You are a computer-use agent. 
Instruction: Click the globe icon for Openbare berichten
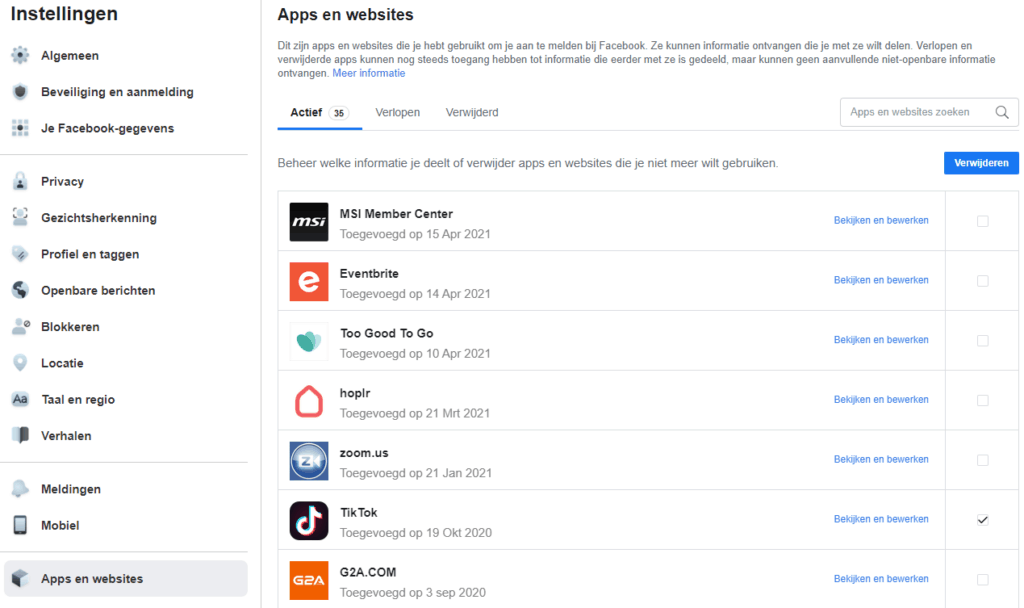tap(20, 290)
